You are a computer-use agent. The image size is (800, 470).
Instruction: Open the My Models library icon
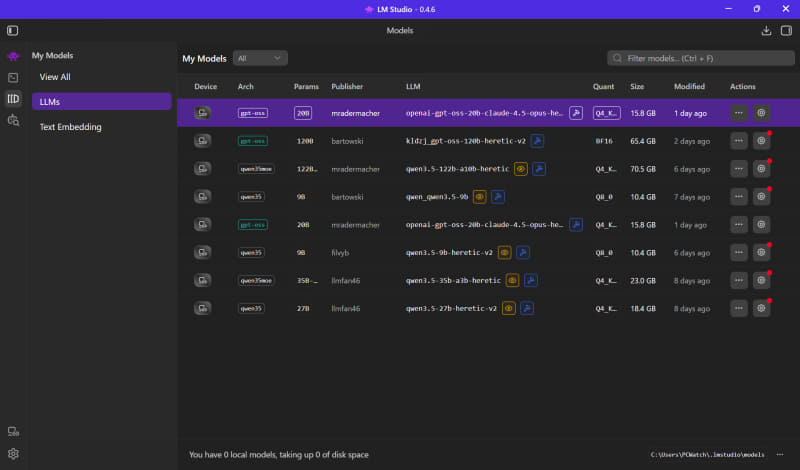point(13,99)
